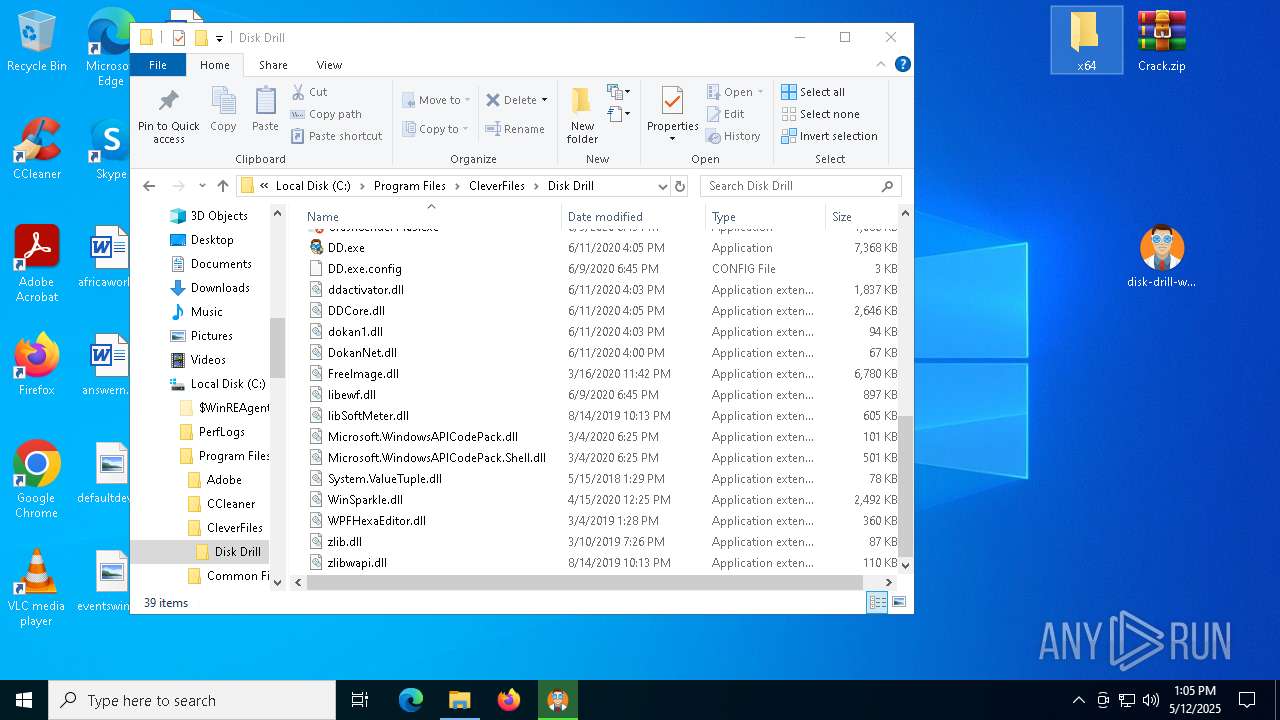Image resolution: width=1280 pixels, height=720 pixels.
Task: Switch to the View ribbon tab
Action: (x=329, y=64)
